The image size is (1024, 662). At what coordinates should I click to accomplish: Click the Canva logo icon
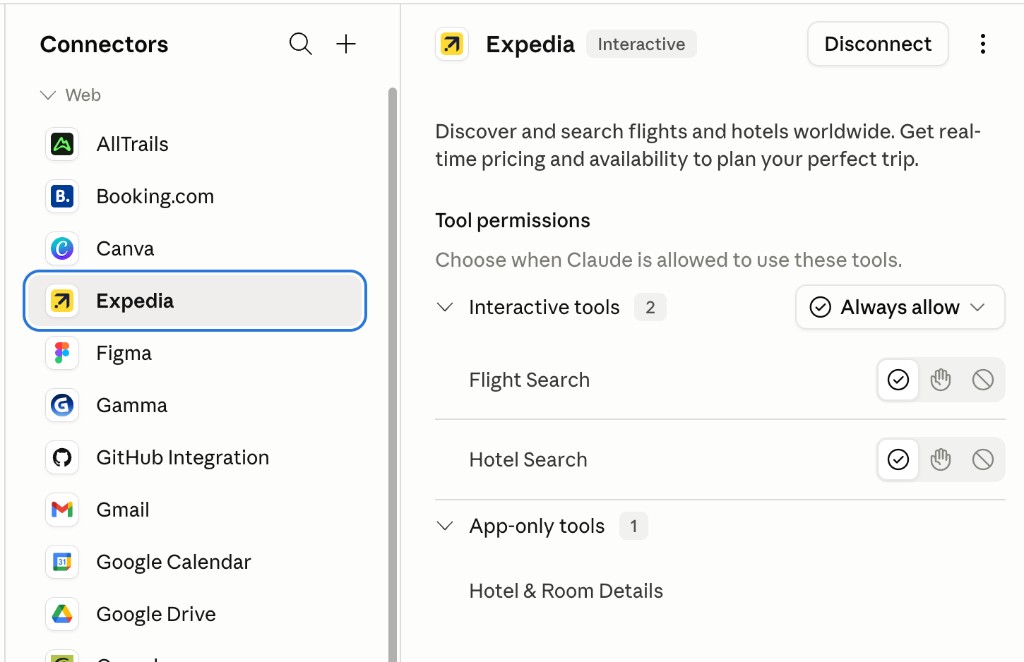click(62, 248)
